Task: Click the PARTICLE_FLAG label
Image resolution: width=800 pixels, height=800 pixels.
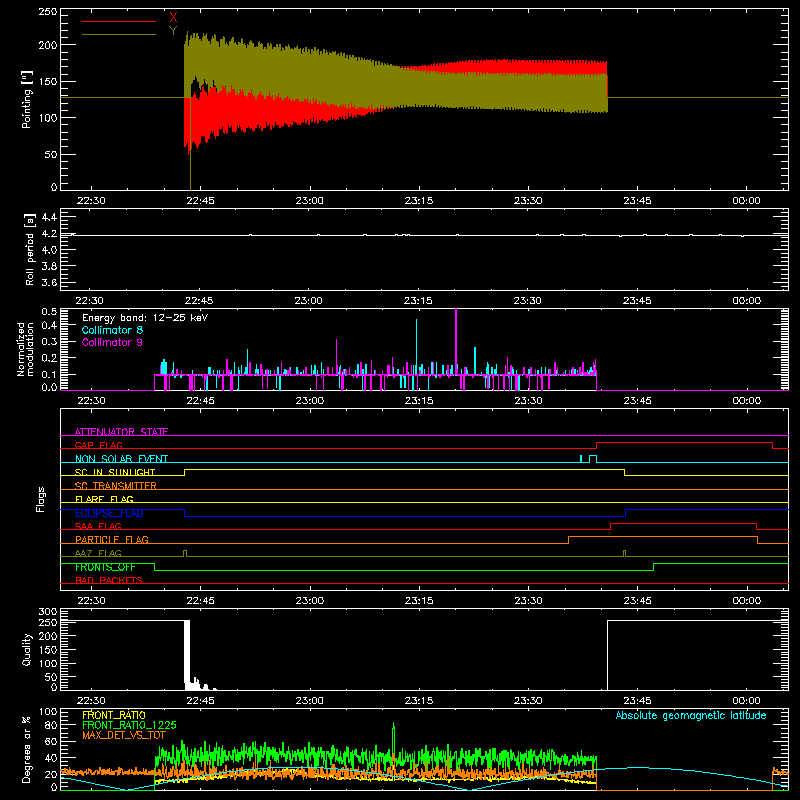Action: coord(112,539)
